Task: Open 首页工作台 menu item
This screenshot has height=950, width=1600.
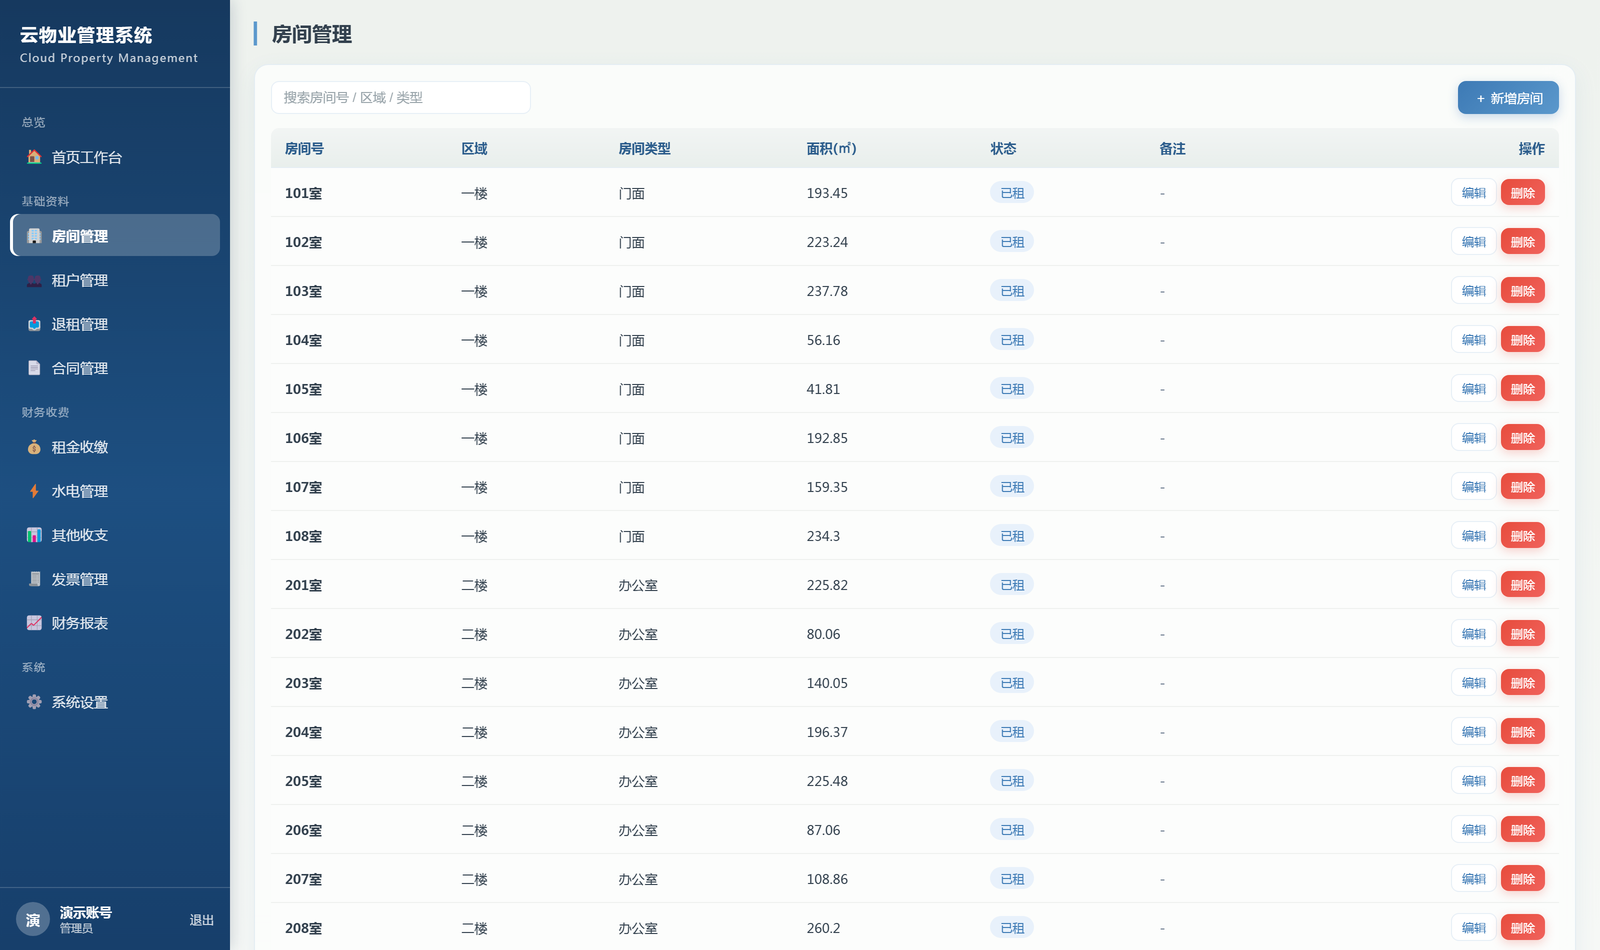Action: tap(115, 157)
